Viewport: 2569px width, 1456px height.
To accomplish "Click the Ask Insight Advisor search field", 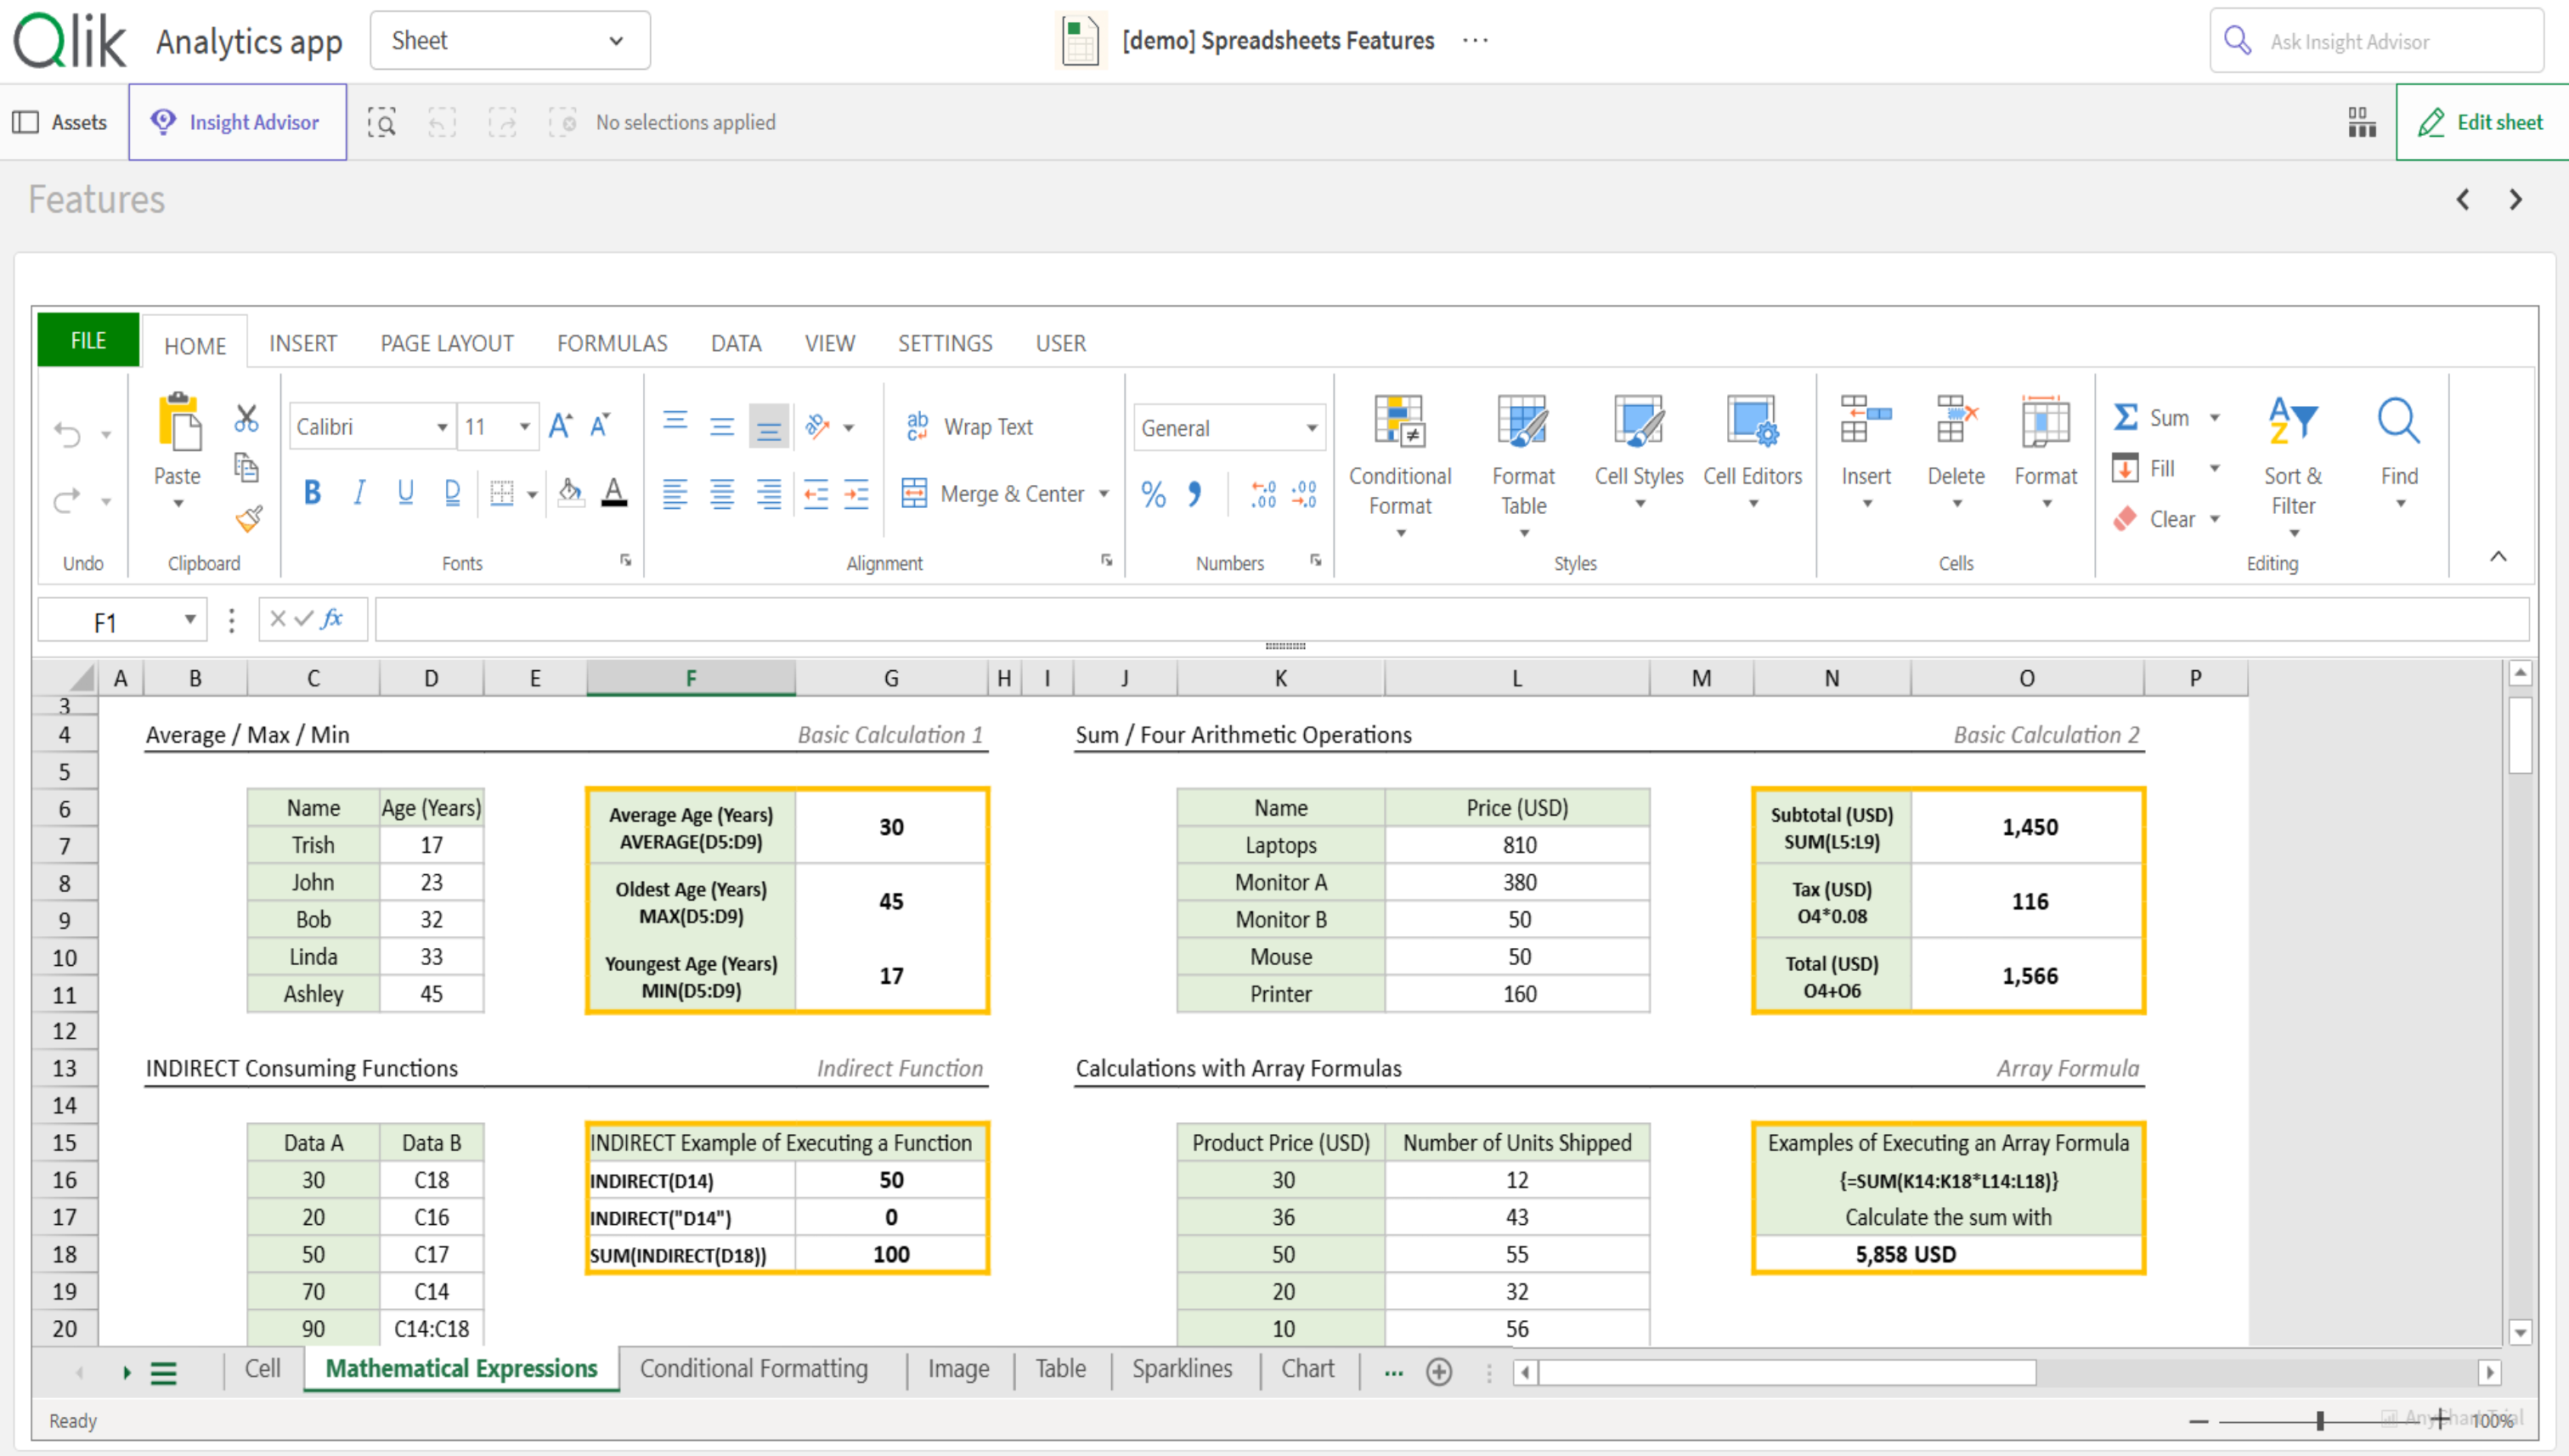I will click(2377, 41).
